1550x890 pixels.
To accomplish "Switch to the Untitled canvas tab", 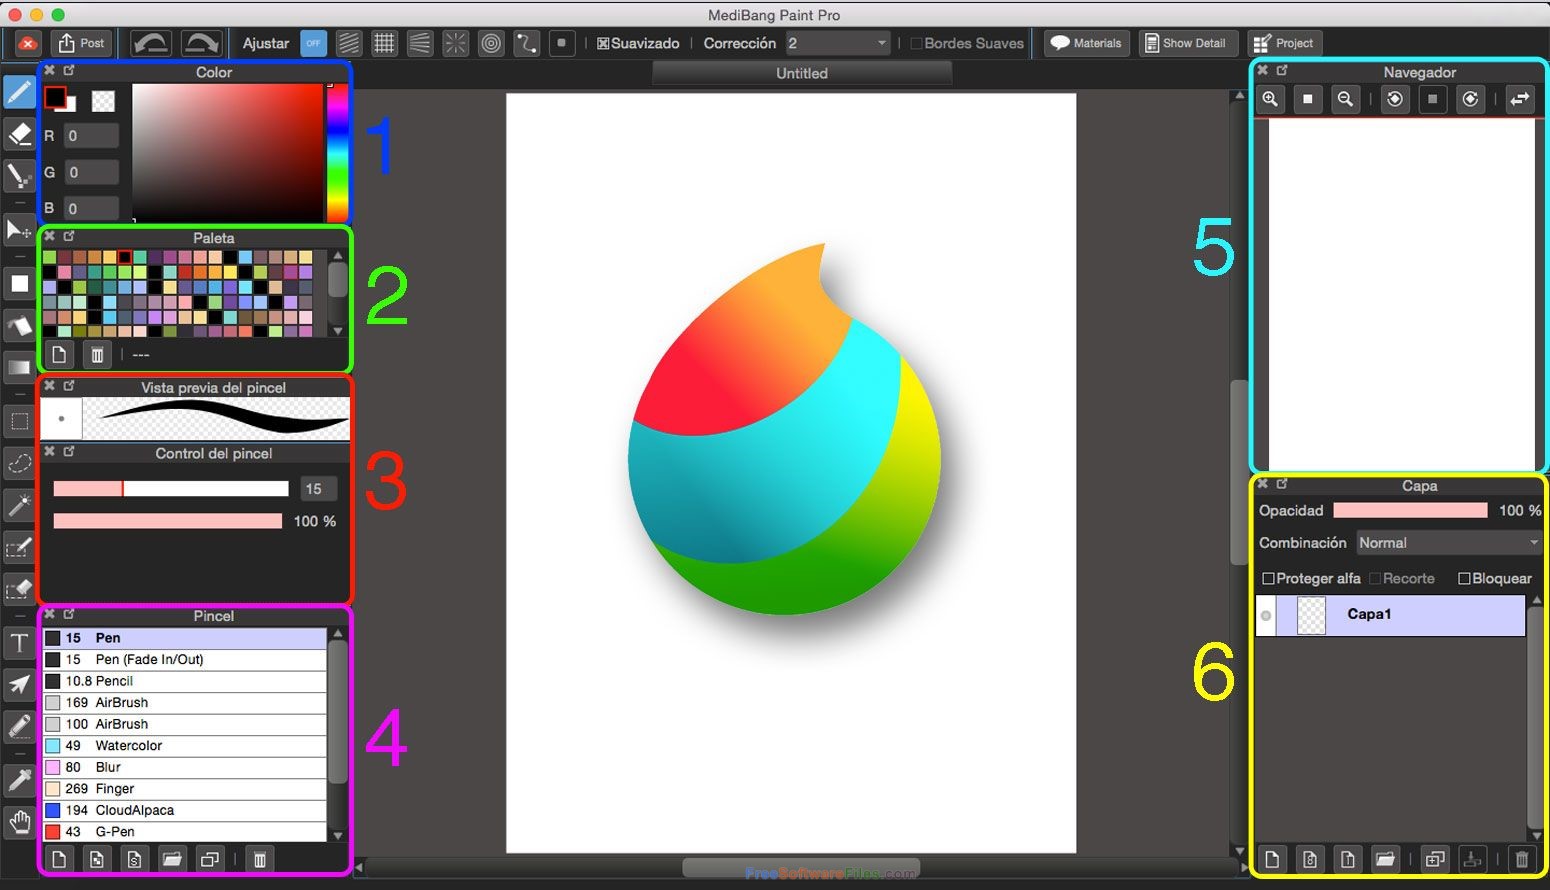I will point(801,72).
